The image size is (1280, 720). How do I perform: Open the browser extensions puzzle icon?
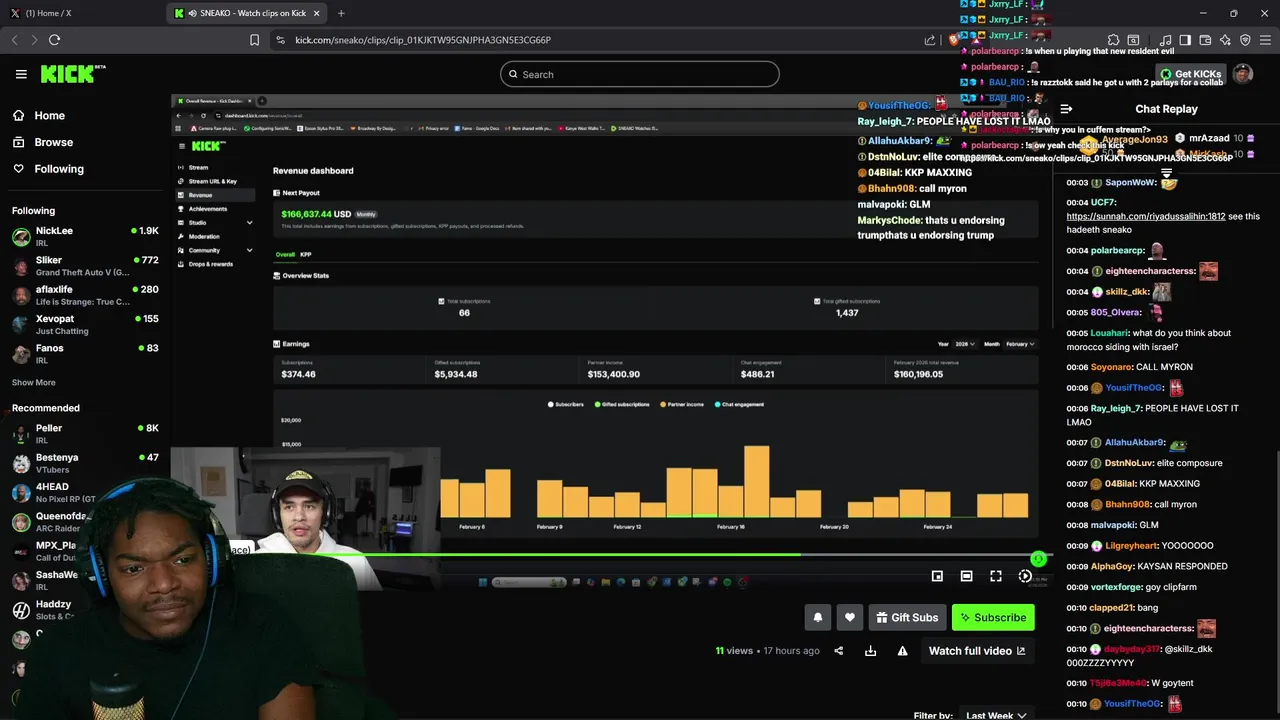click(1113, 40)
